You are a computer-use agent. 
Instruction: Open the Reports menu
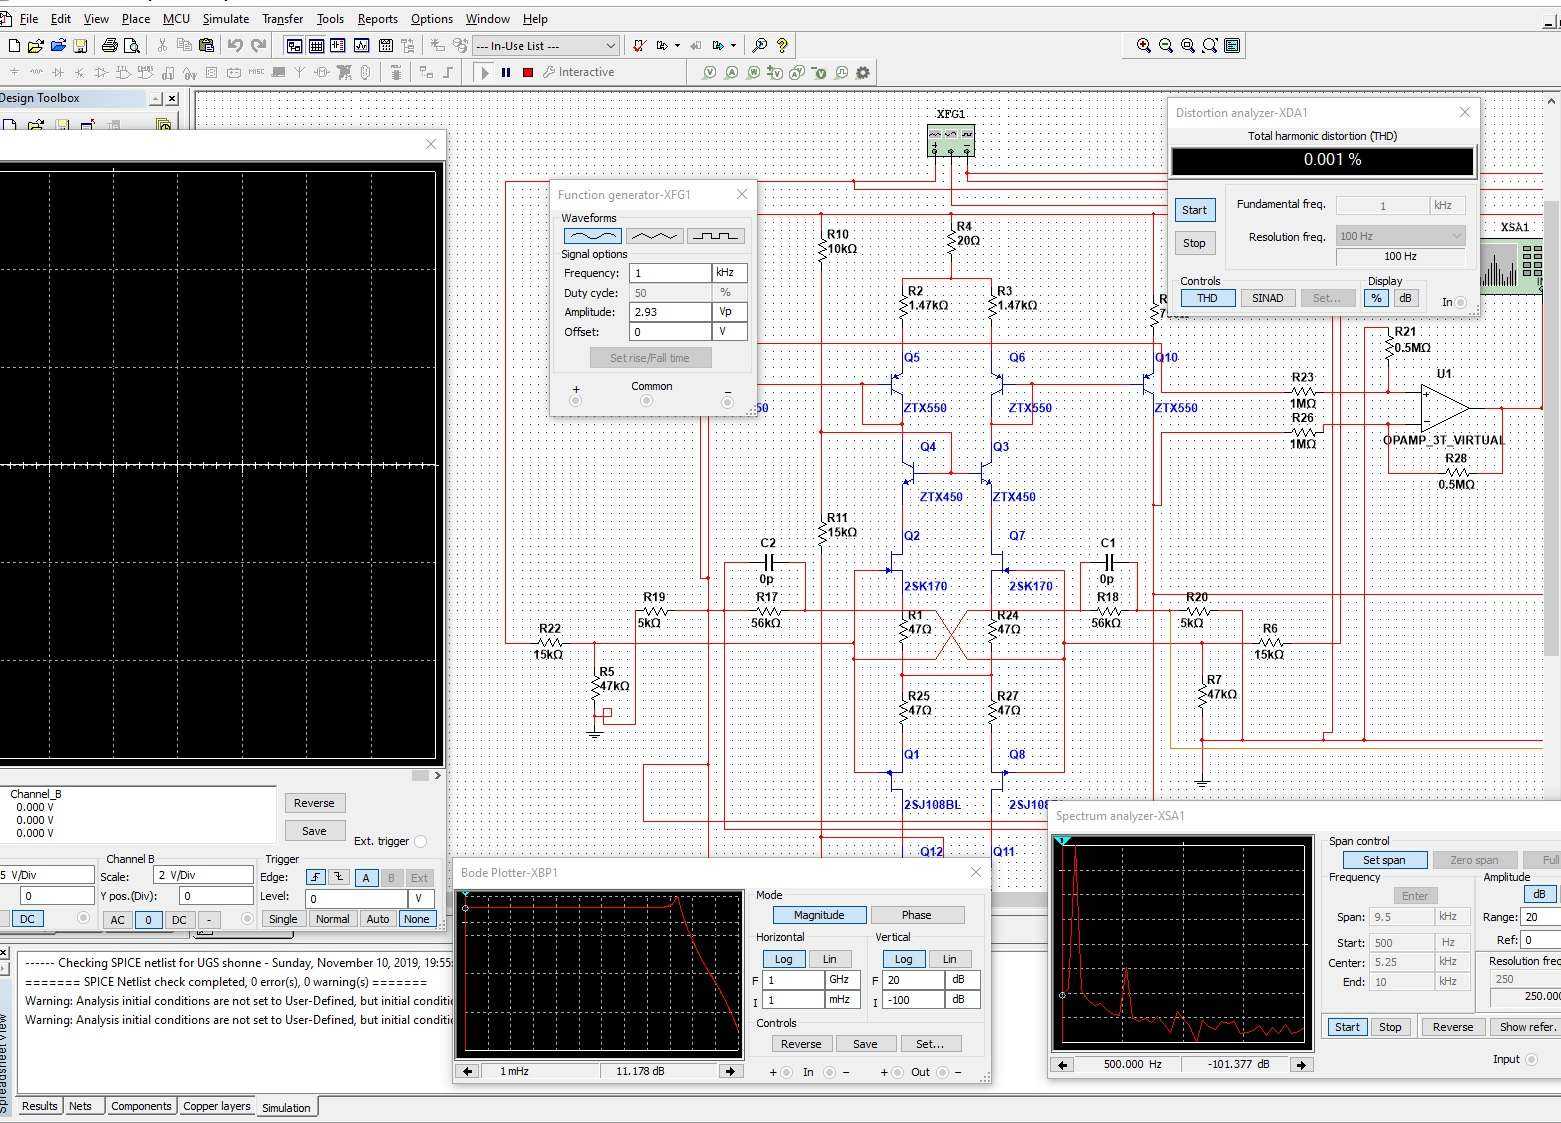pos(377,19)
